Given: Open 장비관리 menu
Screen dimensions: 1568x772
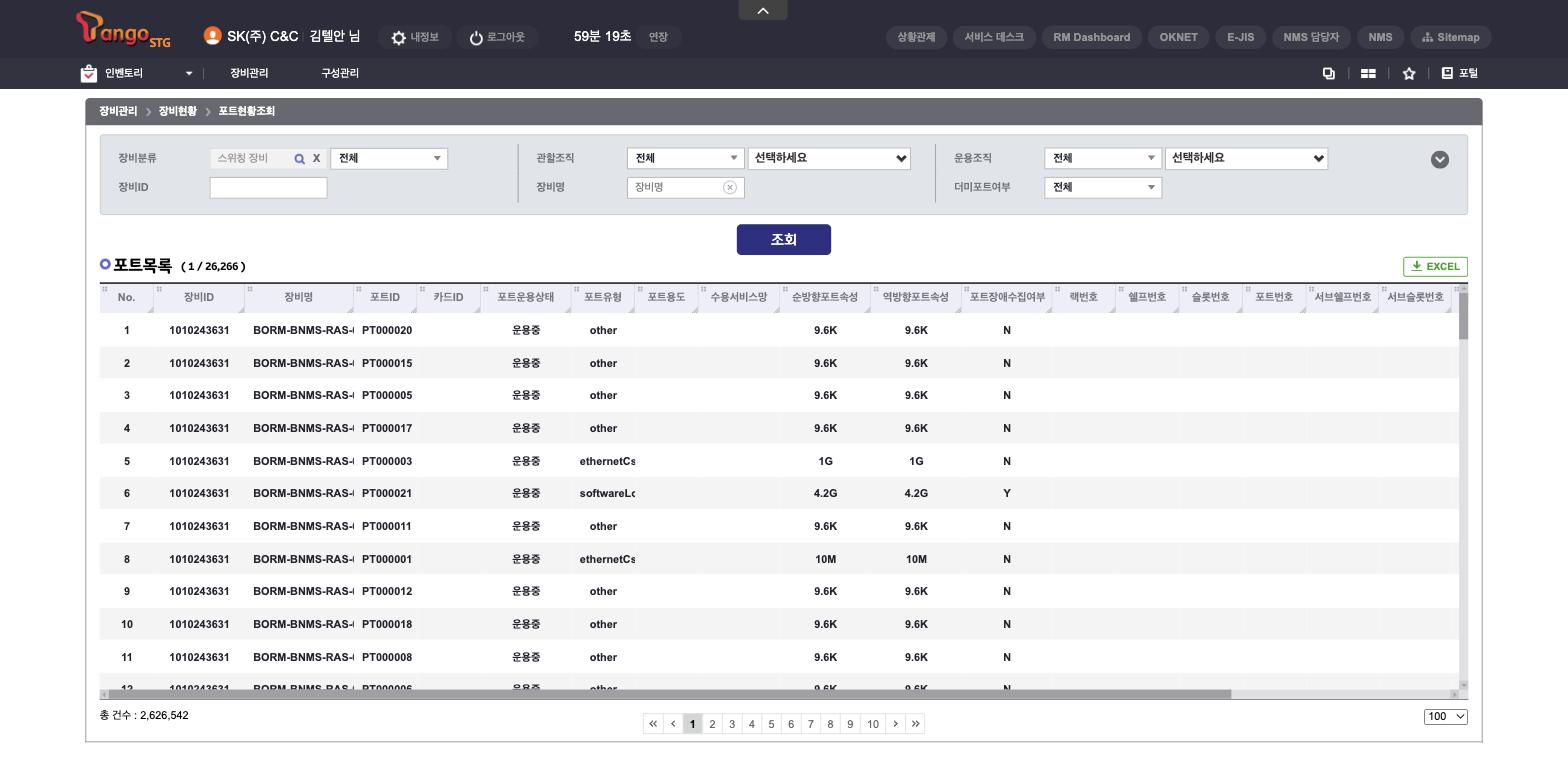Looking at the screenshot, I should click(x=249, y=73).
